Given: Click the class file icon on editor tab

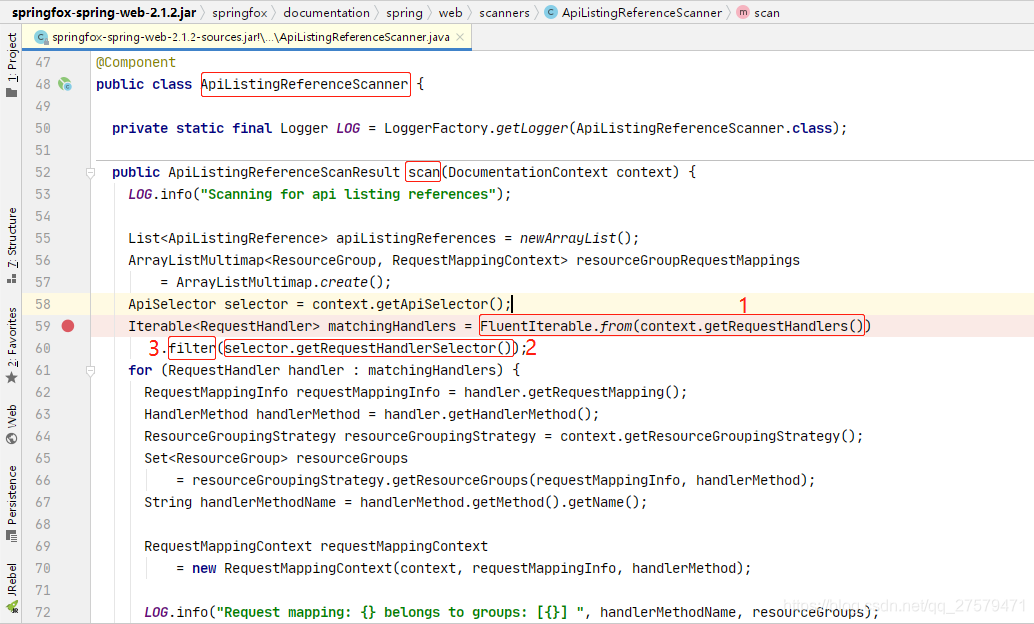Looking at the screenshot, I should point(41,37).
